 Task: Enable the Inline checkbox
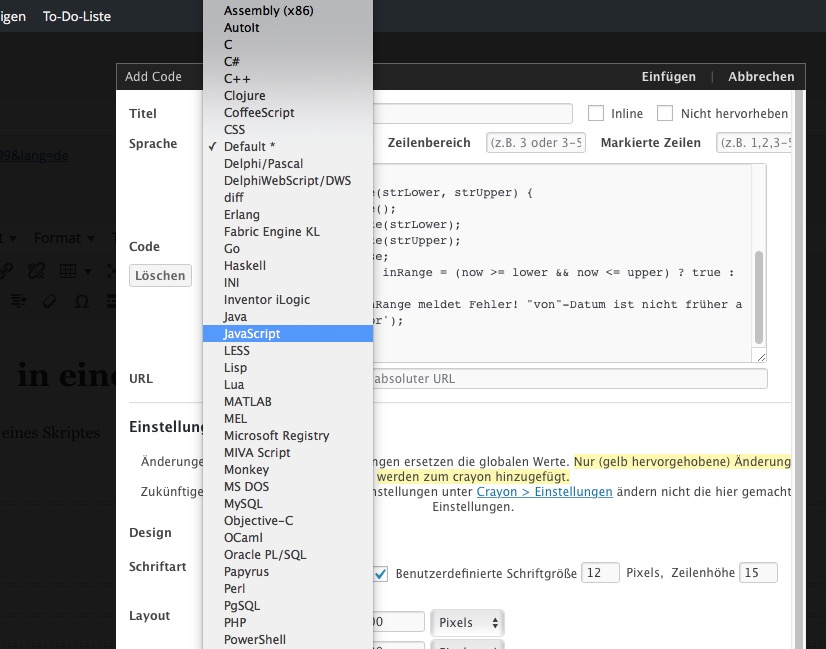pos(596,113)
